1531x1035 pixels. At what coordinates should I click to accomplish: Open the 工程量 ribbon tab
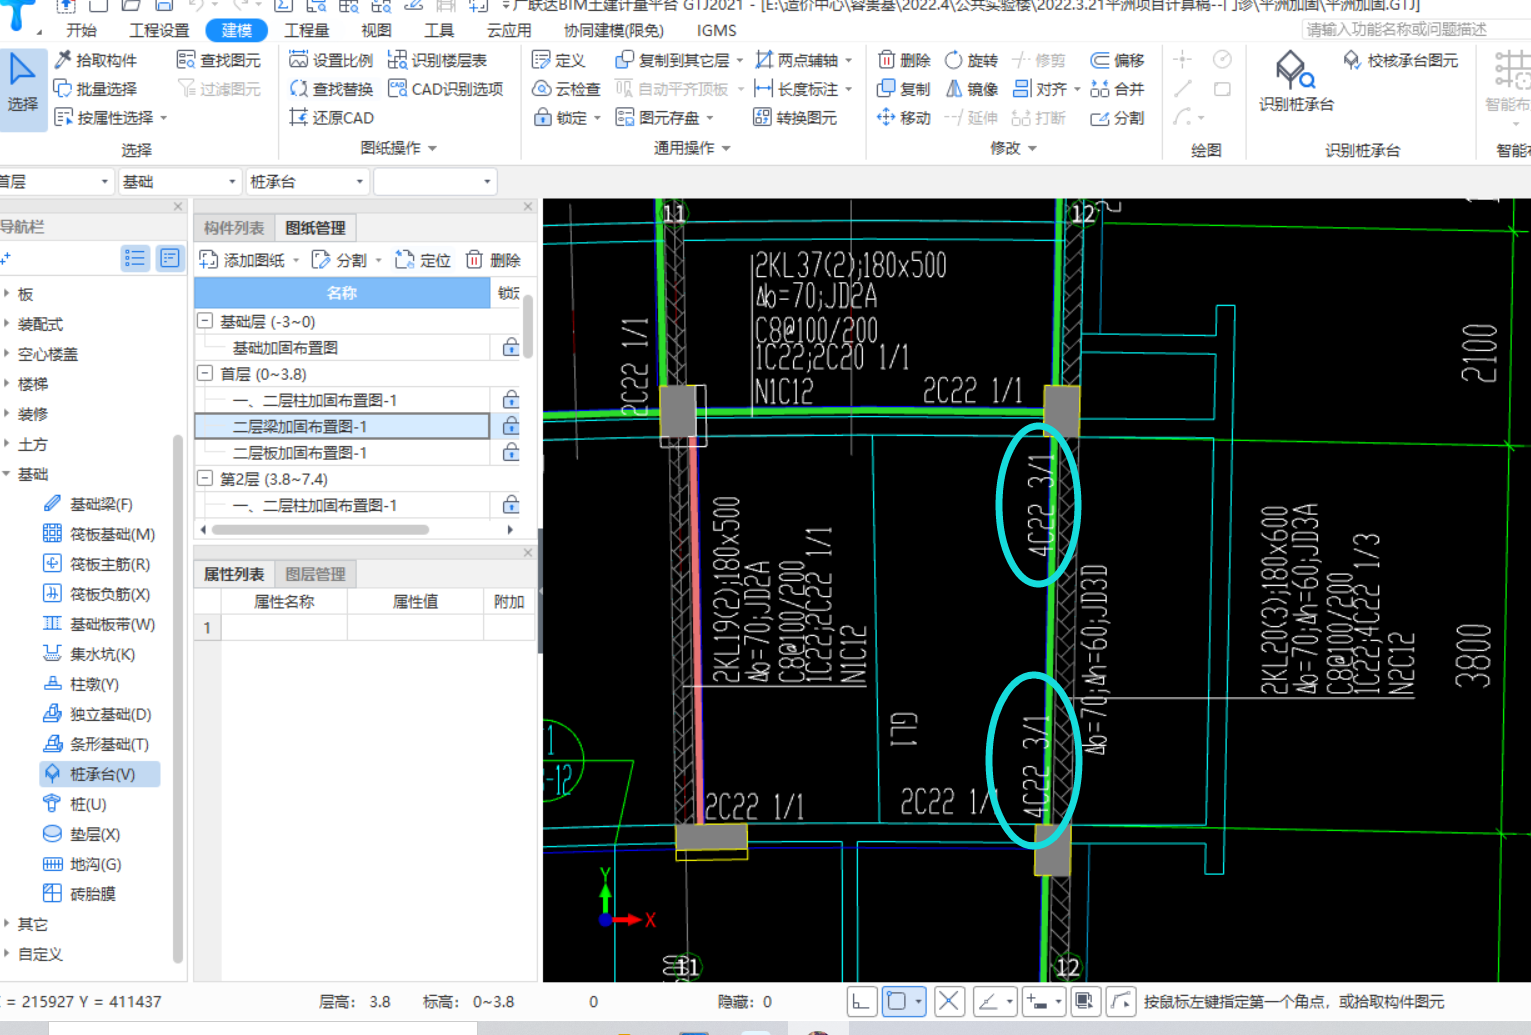306,30
